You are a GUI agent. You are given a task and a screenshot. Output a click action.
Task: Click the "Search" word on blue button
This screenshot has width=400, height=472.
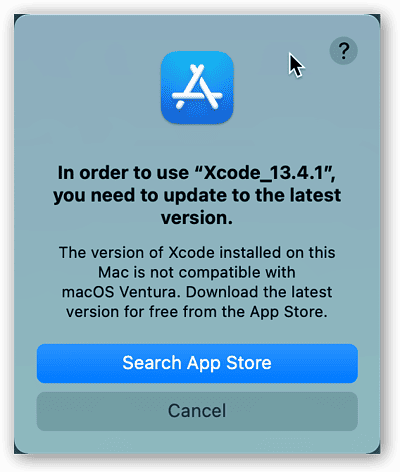tap(152, 363)
